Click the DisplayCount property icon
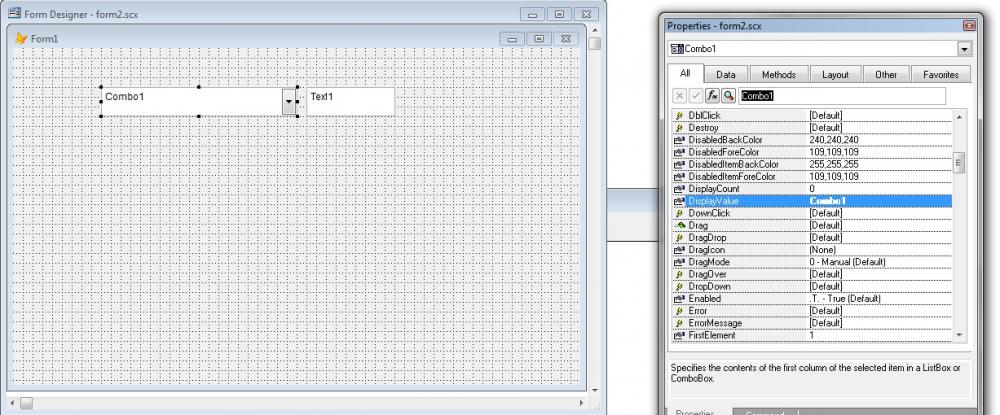Viewport: 1000px width, 415px height. (679, 189)
